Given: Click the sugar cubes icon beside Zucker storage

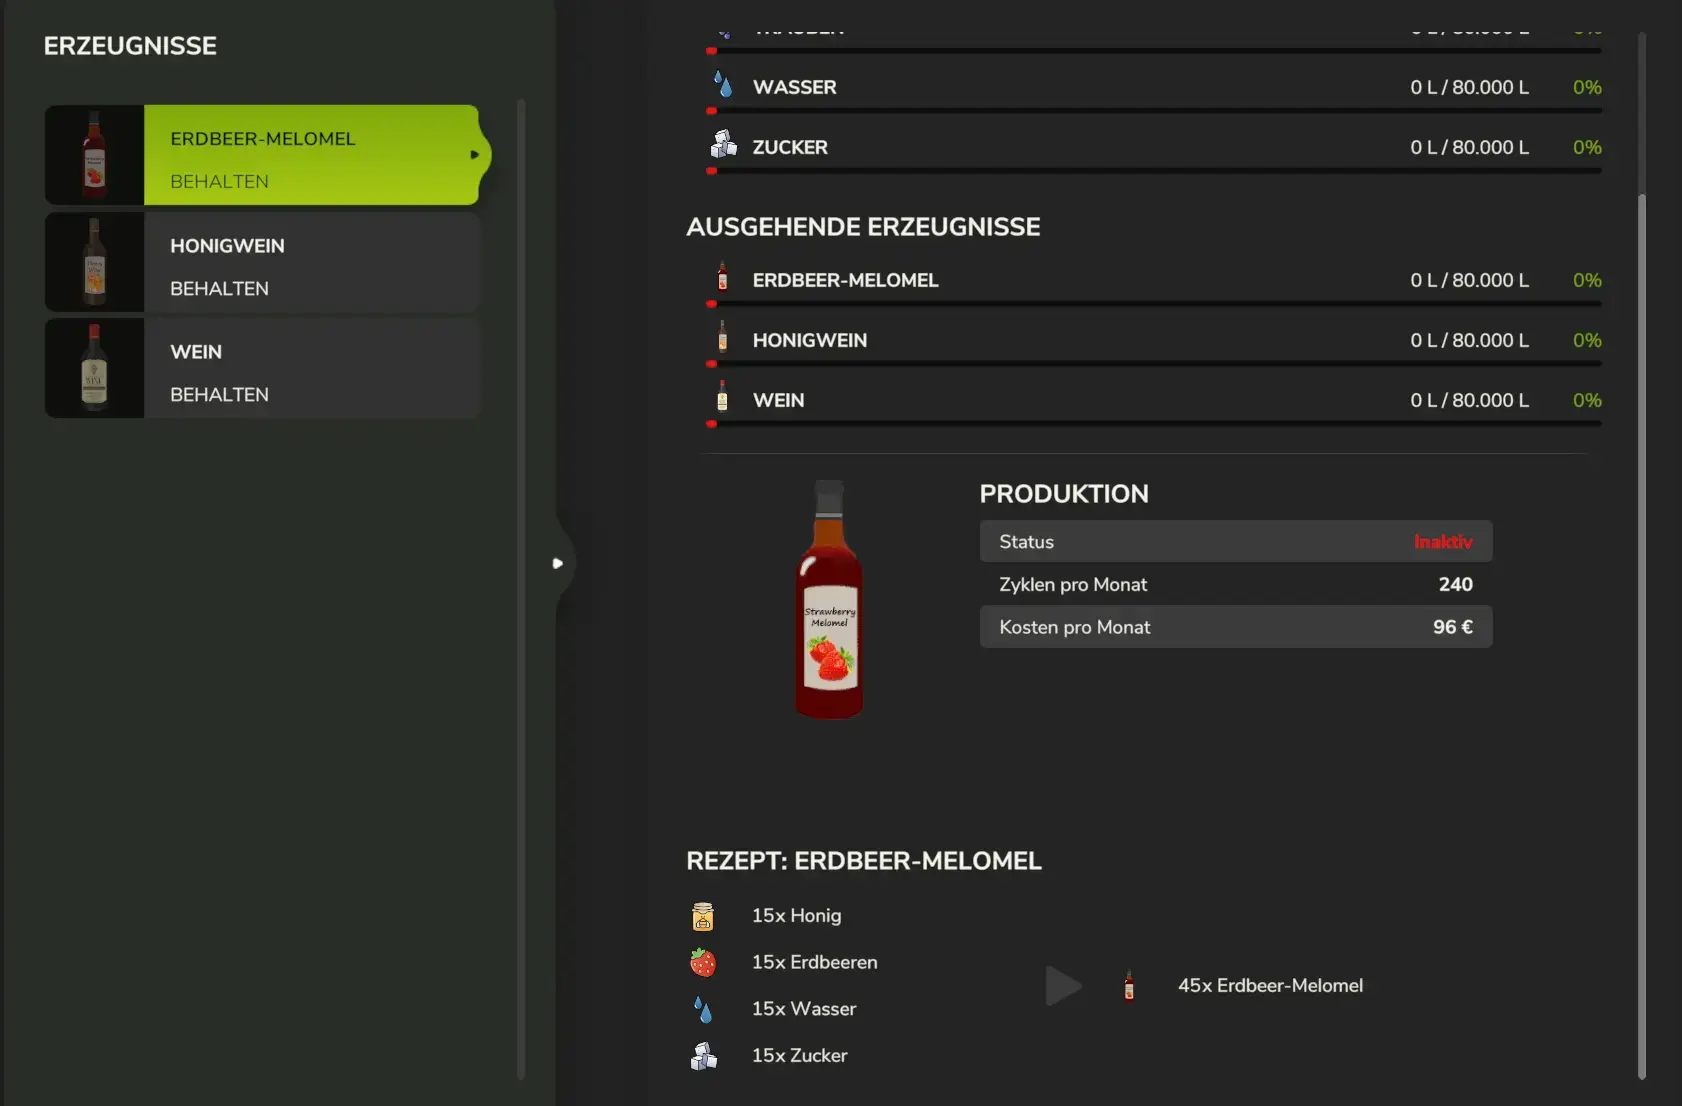Looking at the screenshot, I should [x=723, y=145].
